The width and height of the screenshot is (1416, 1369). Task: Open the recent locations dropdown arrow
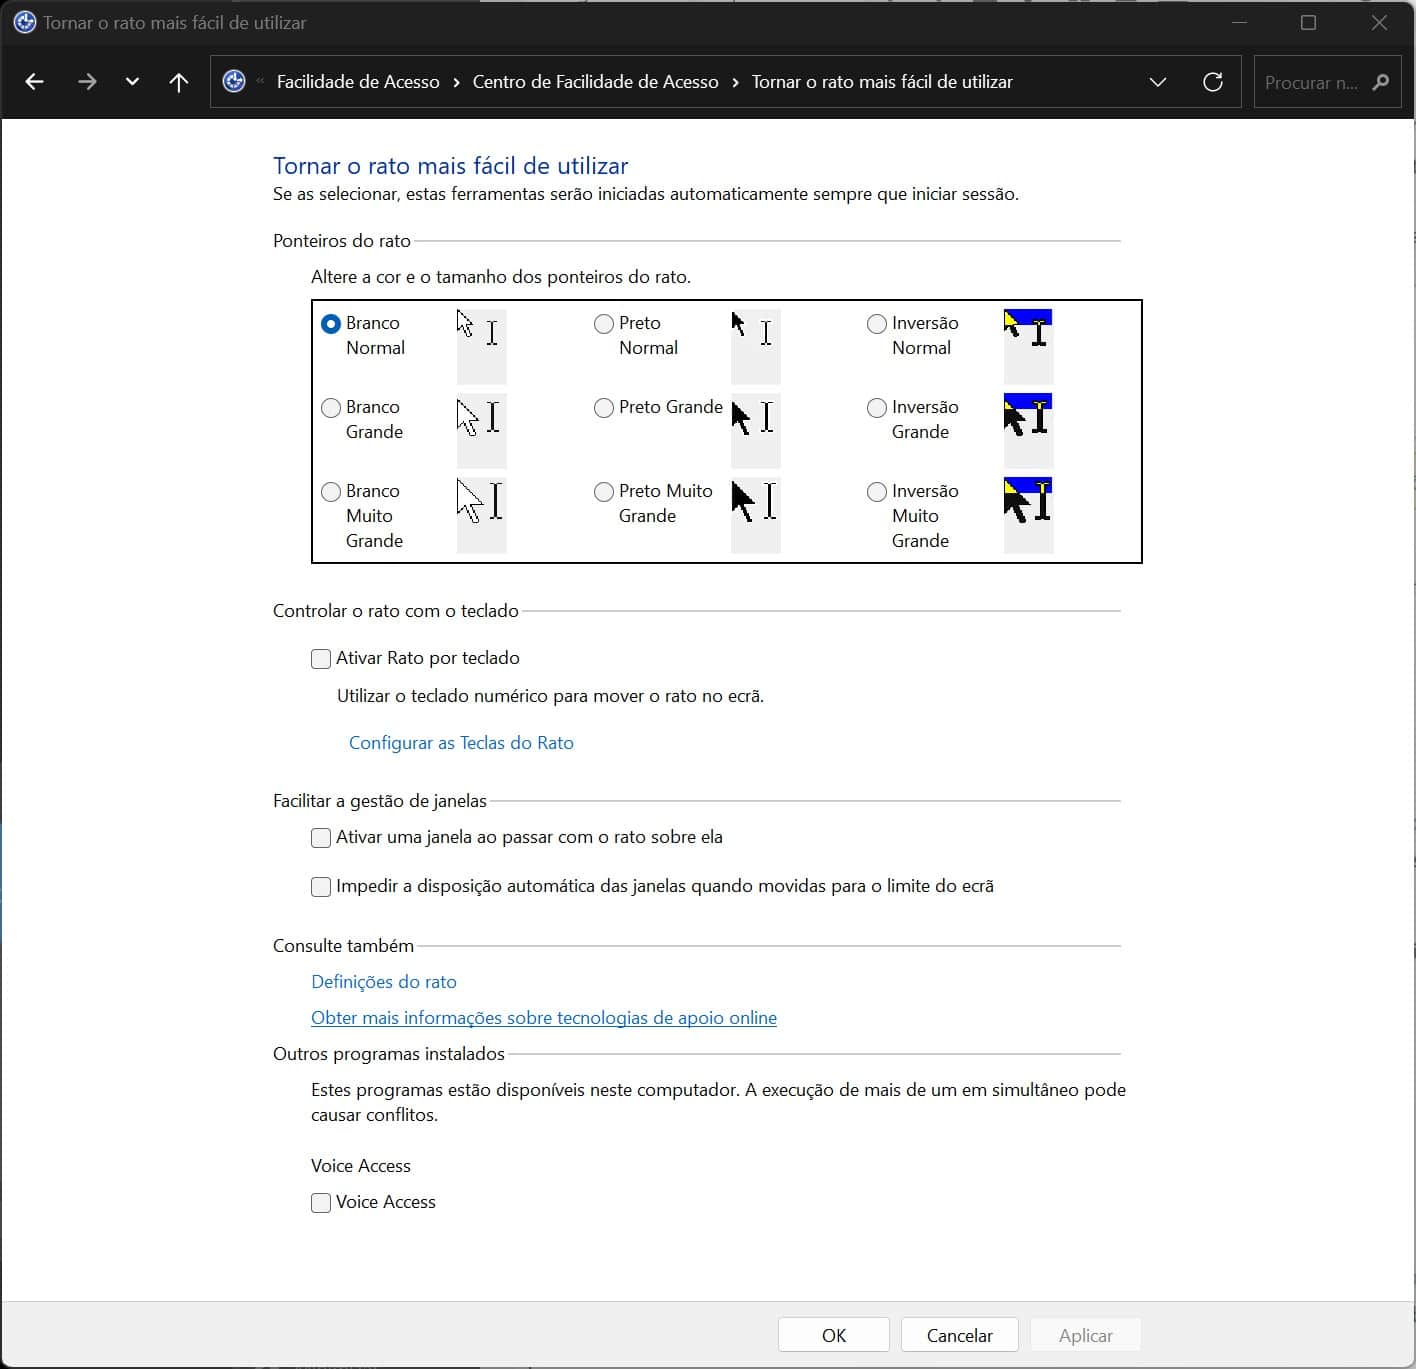click(132, 82)
